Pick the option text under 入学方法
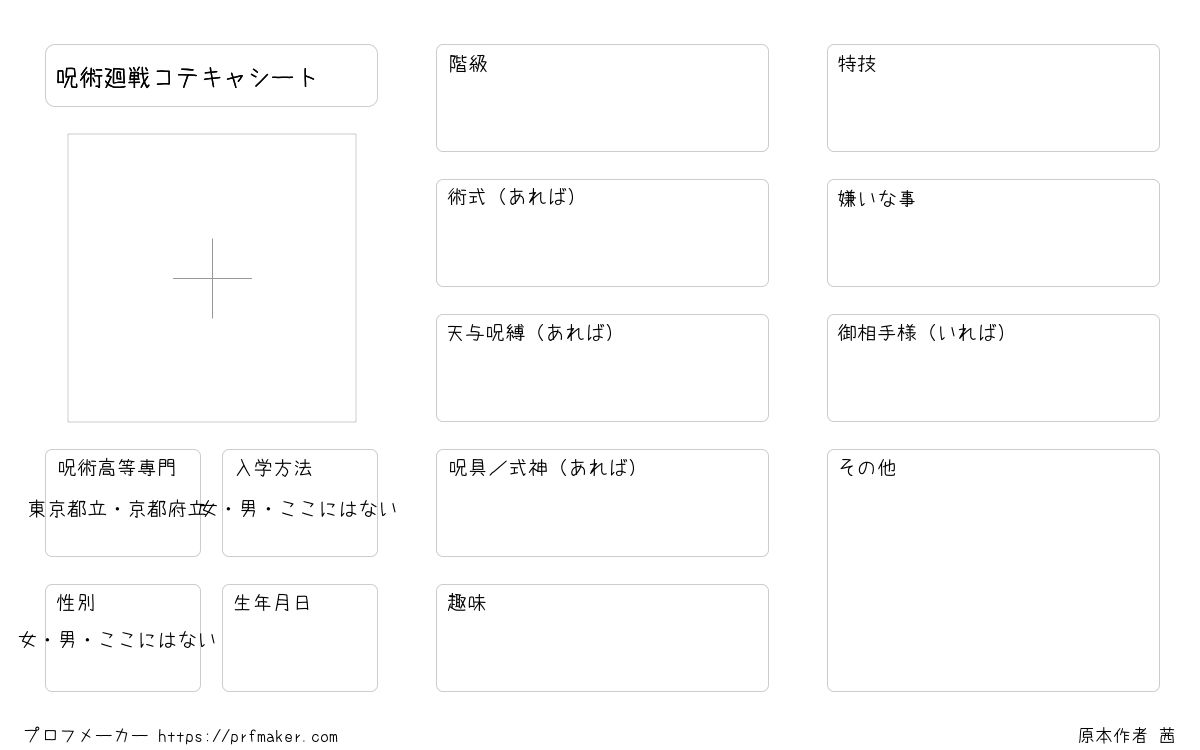The image size is (1200, 750). [300, 509]
